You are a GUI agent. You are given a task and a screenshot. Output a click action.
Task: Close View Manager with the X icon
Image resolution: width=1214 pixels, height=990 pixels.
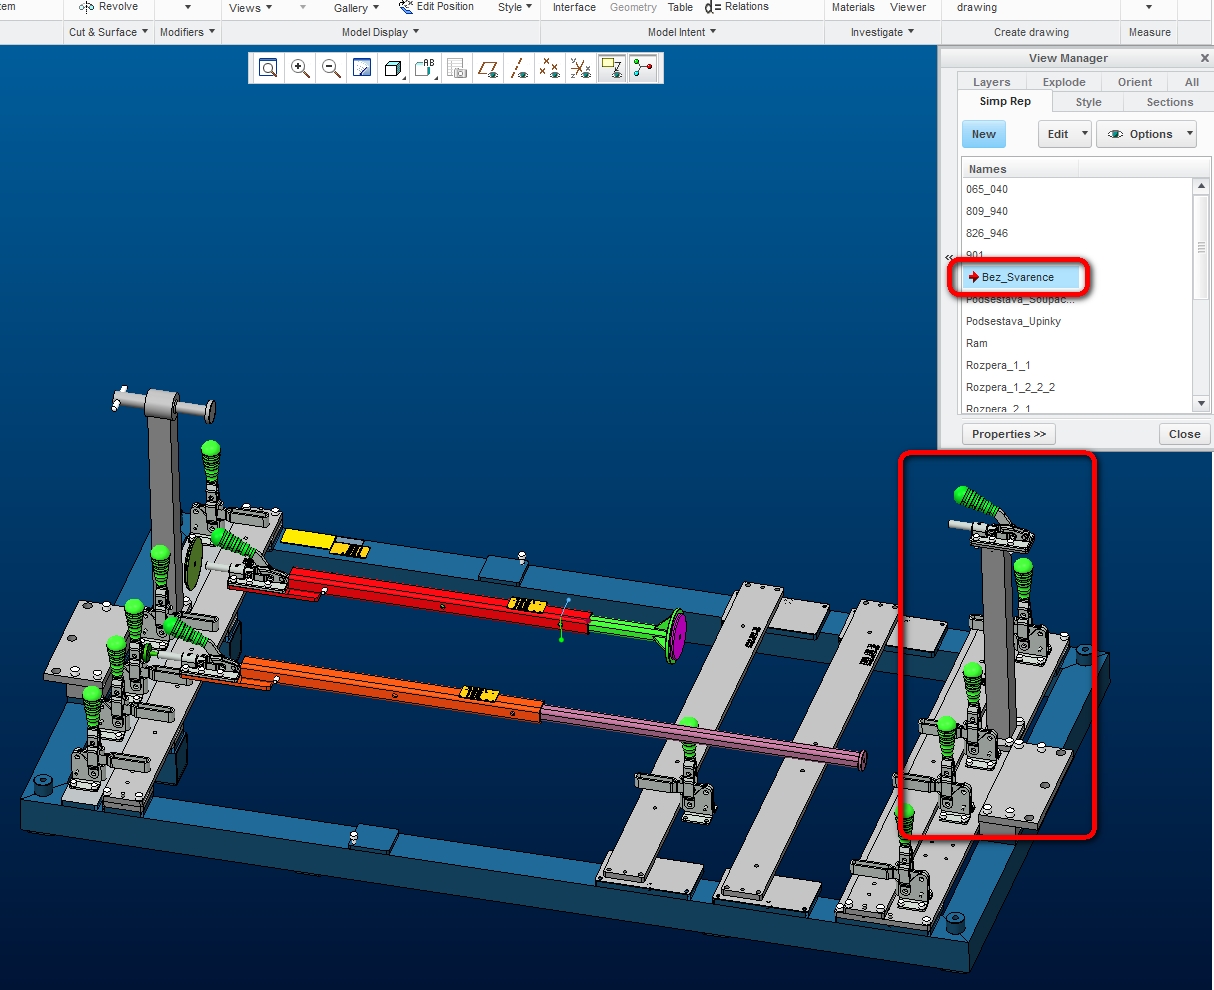click(x=1204, y=58)
